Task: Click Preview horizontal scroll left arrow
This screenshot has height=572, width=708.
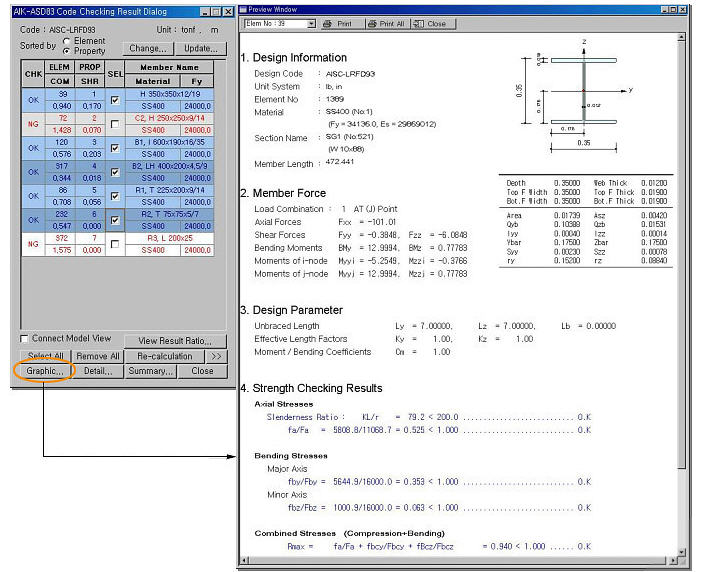Action: click(x=244, y=561)
